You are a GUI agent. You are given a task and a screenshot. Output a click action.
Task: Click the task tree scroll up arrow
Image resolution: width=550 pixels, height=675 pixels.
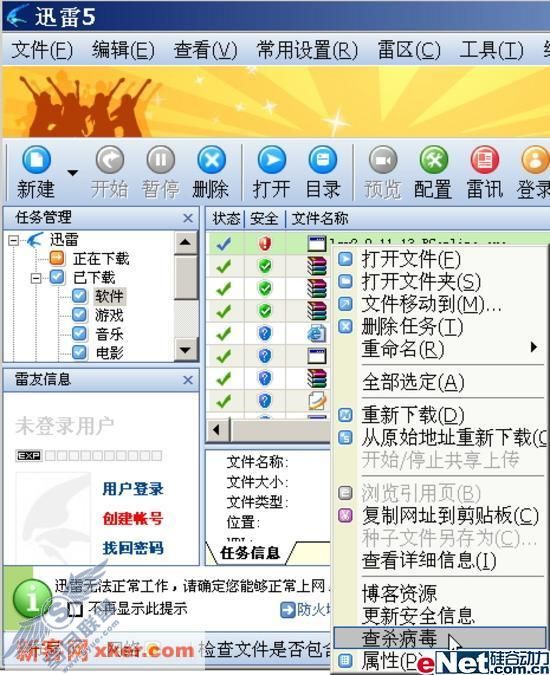[185, 242]
